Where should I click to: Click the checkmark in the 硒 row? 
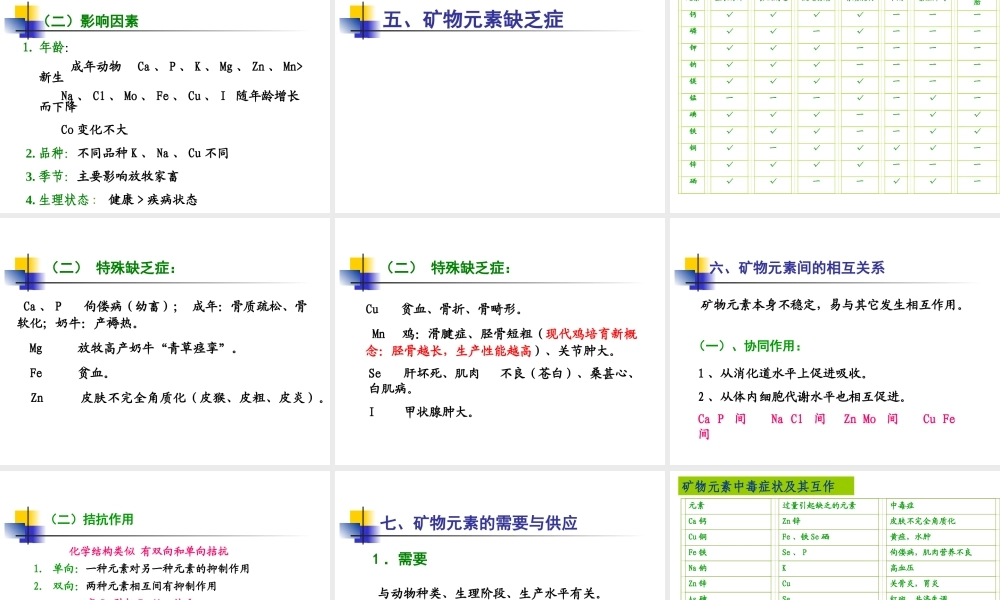[728, 183]
